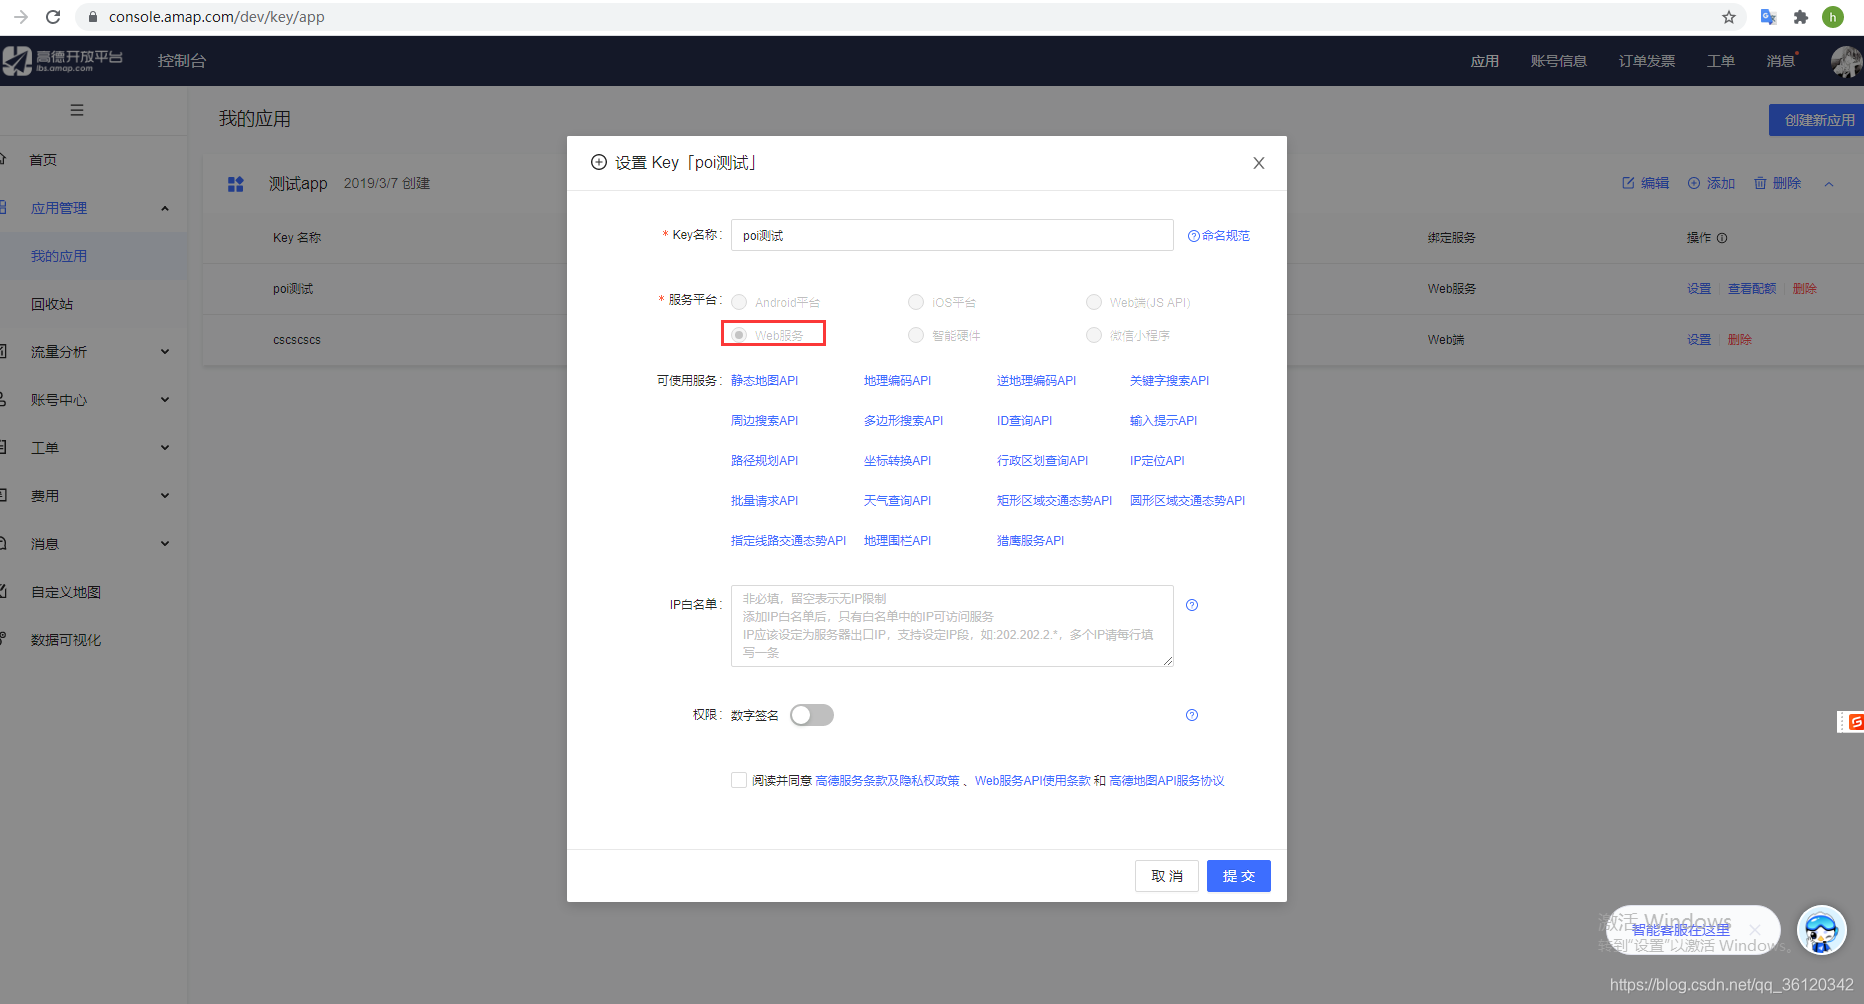Click the 测试app grid icon
The image size is (1864, 1004).
tap(236, 184)
